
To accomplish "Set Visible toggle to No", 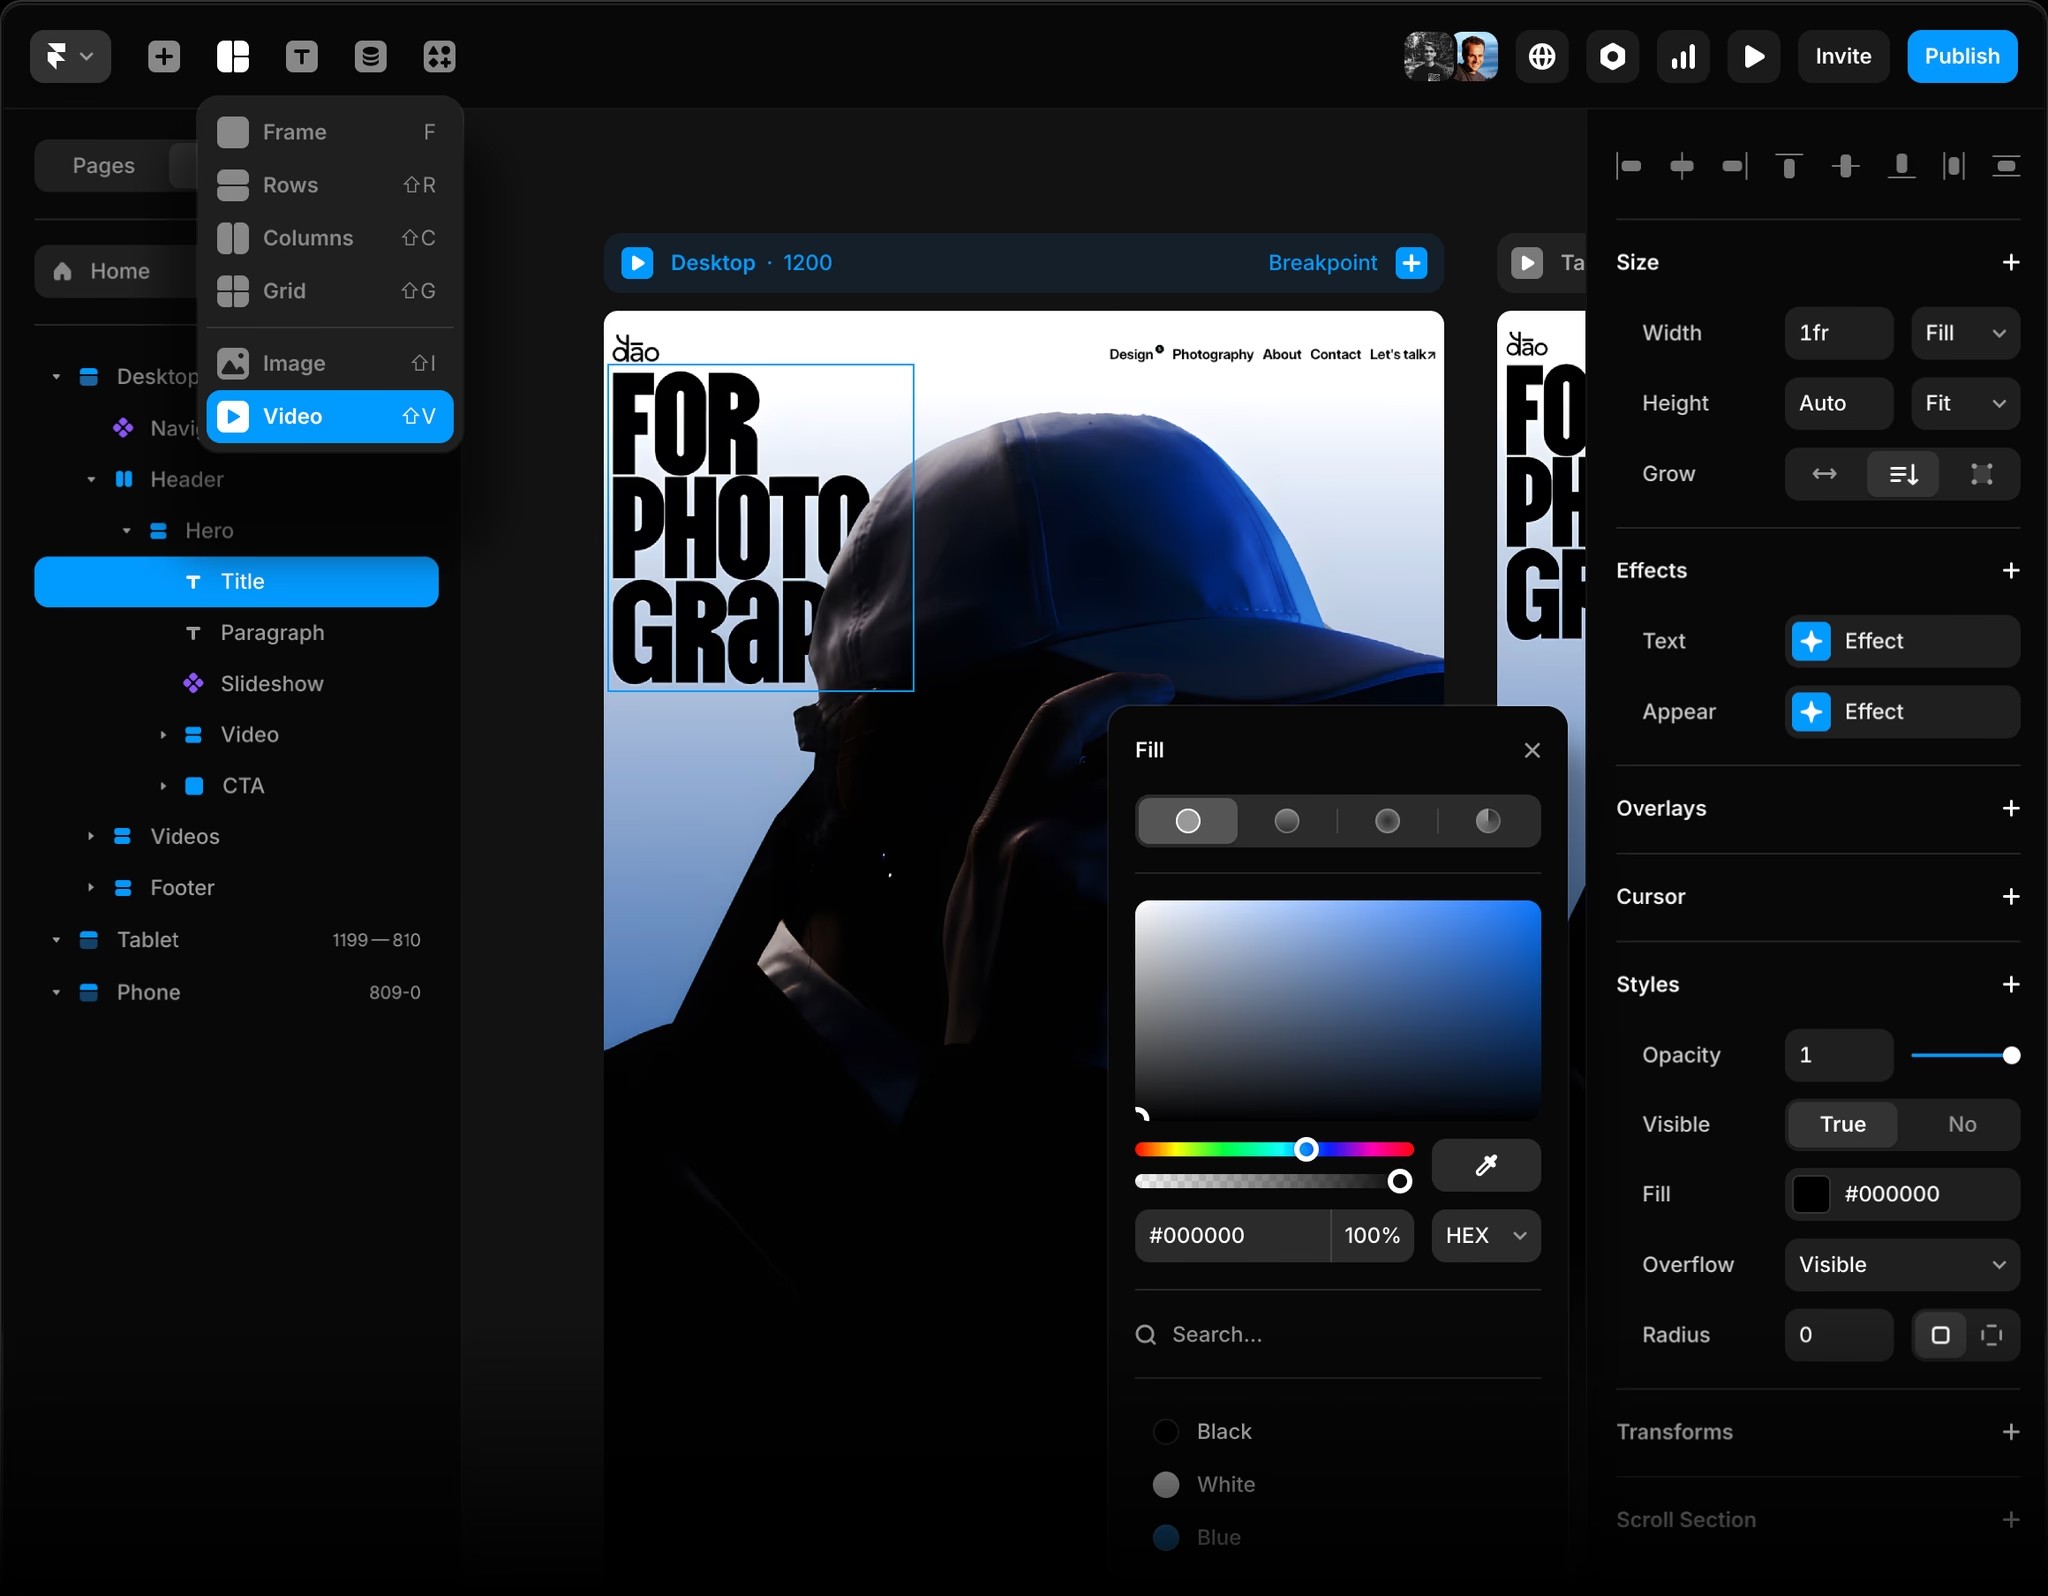I will tap(1961, 1124).
